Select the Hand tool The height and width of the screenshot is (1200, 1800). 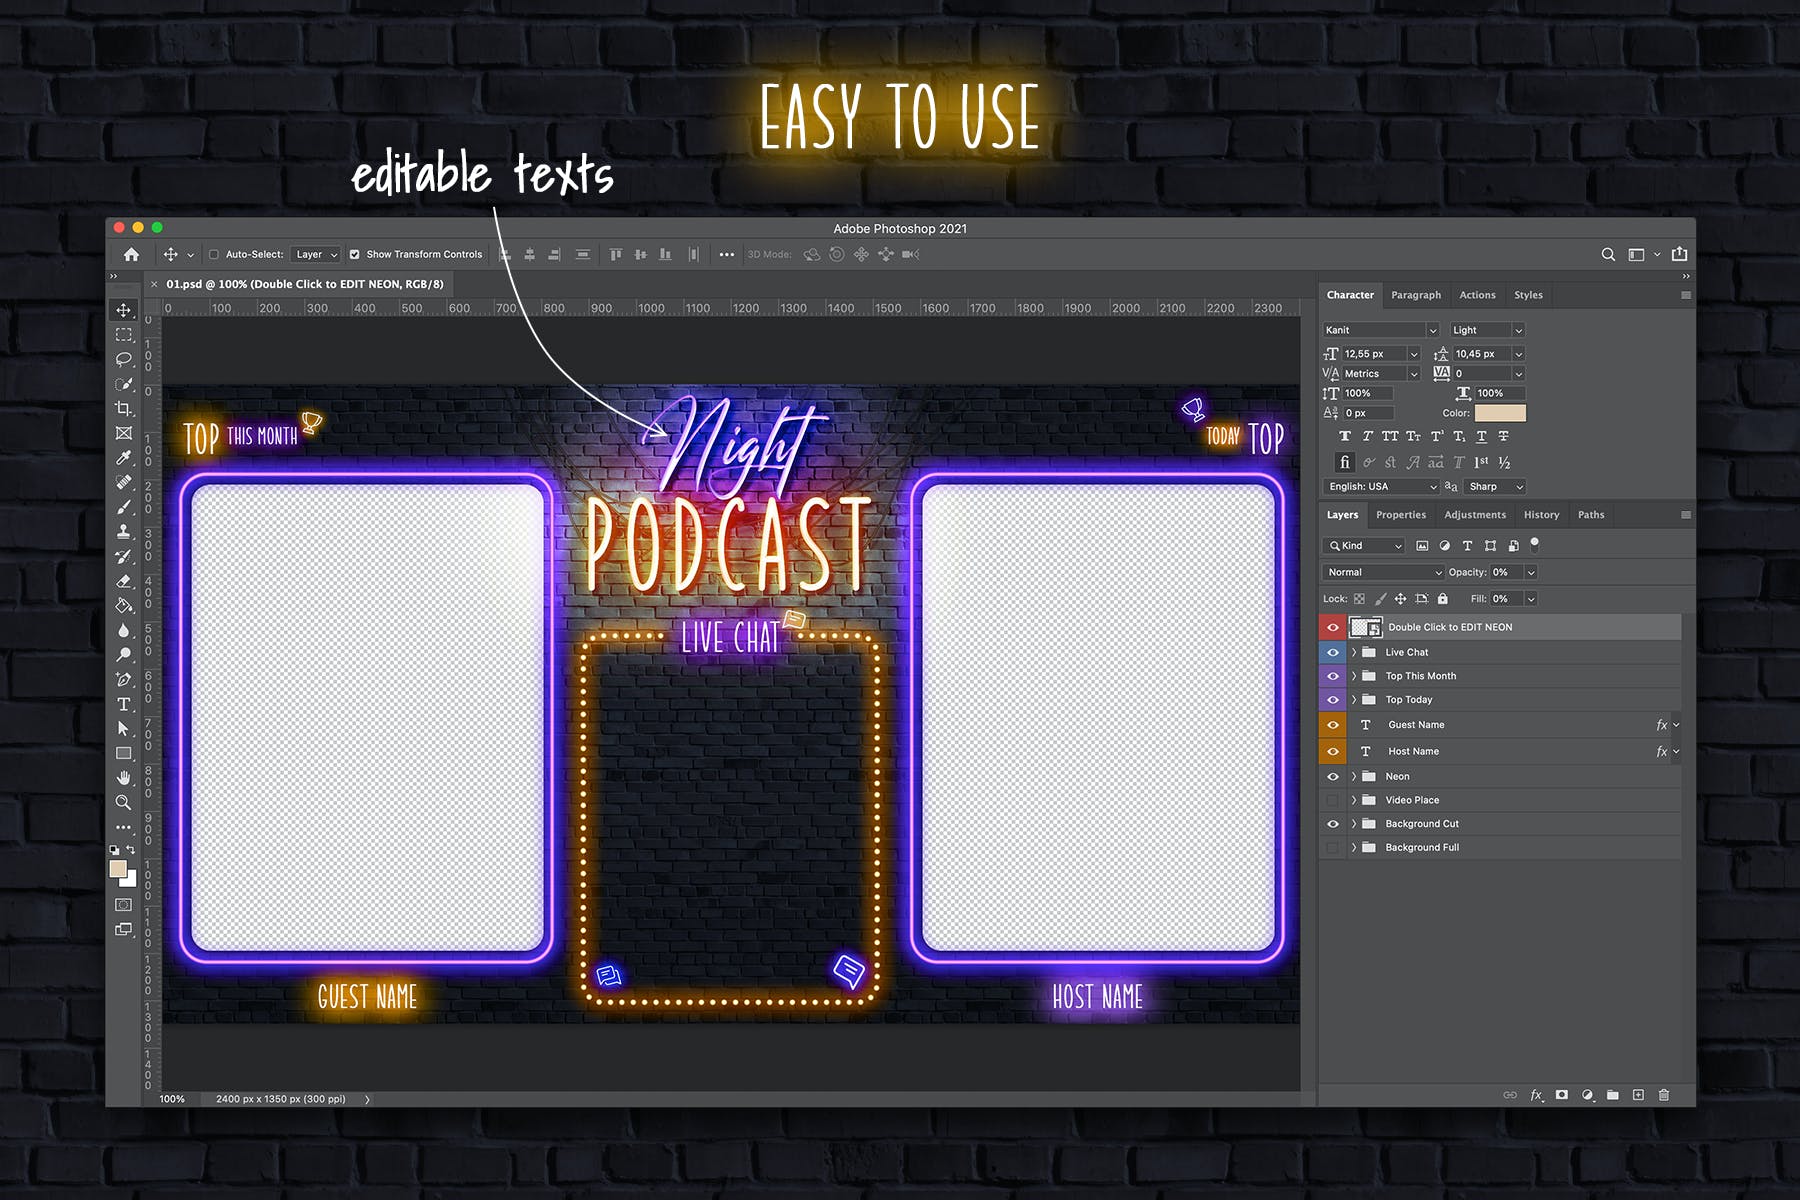pyautogui.click(x=124, y=778)
